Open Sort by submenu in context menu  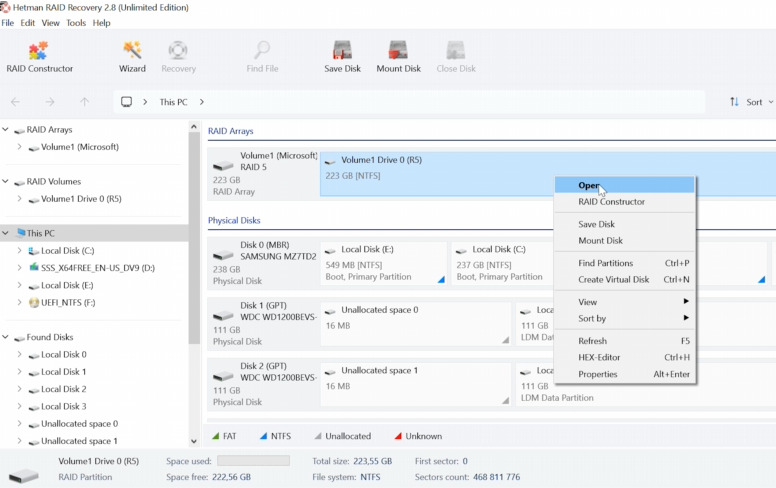coord(625,318)
